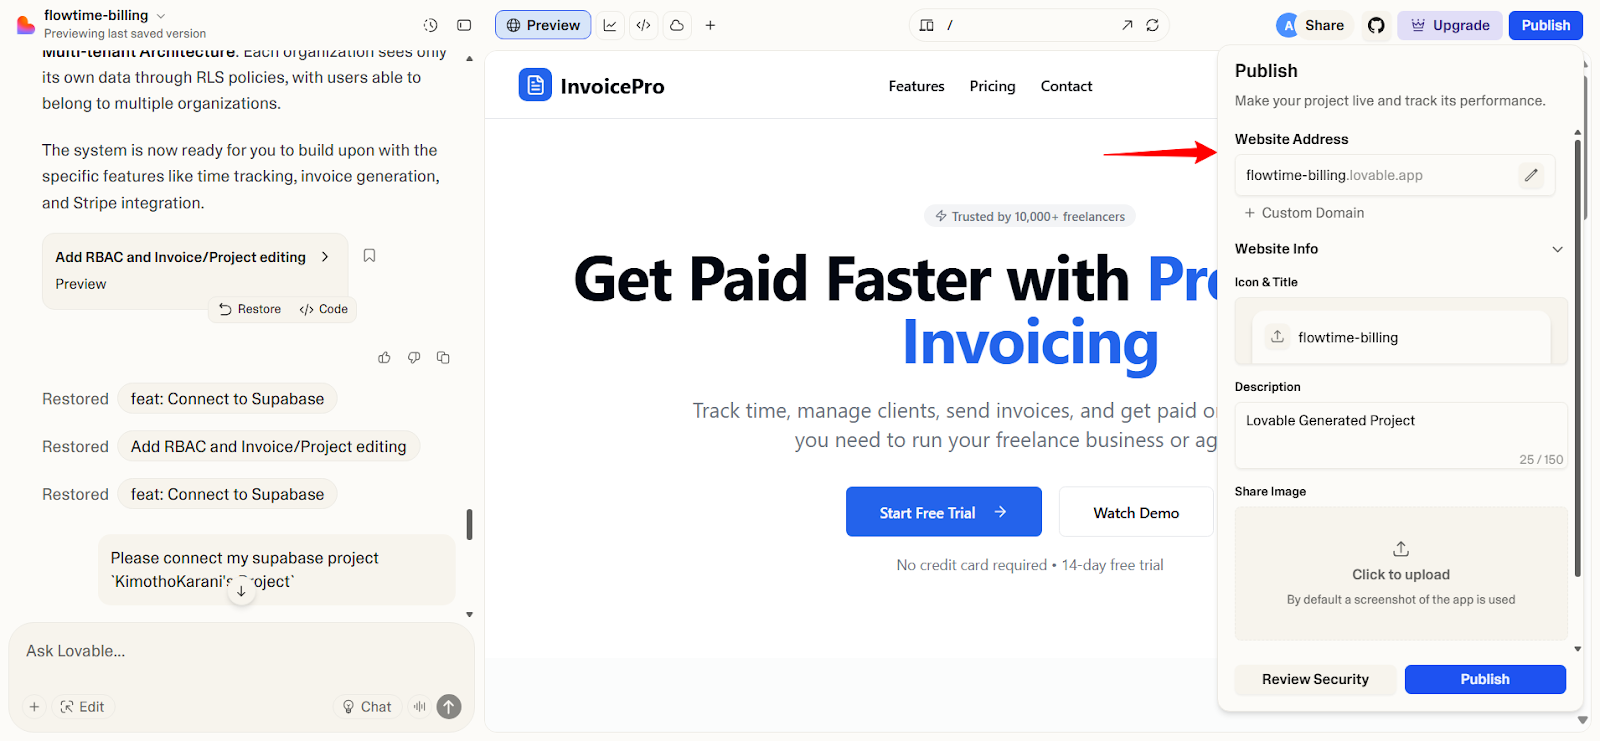Edit website address with pencil icon
Viewport: 1600px width, 741px height.
1531,175
